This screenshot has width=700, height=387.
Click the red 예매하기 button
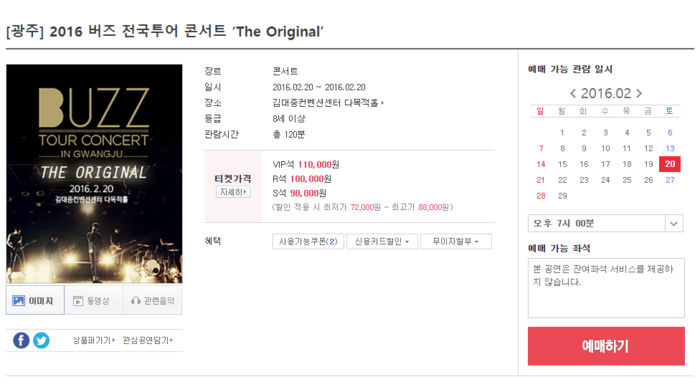tap(606, 346)
